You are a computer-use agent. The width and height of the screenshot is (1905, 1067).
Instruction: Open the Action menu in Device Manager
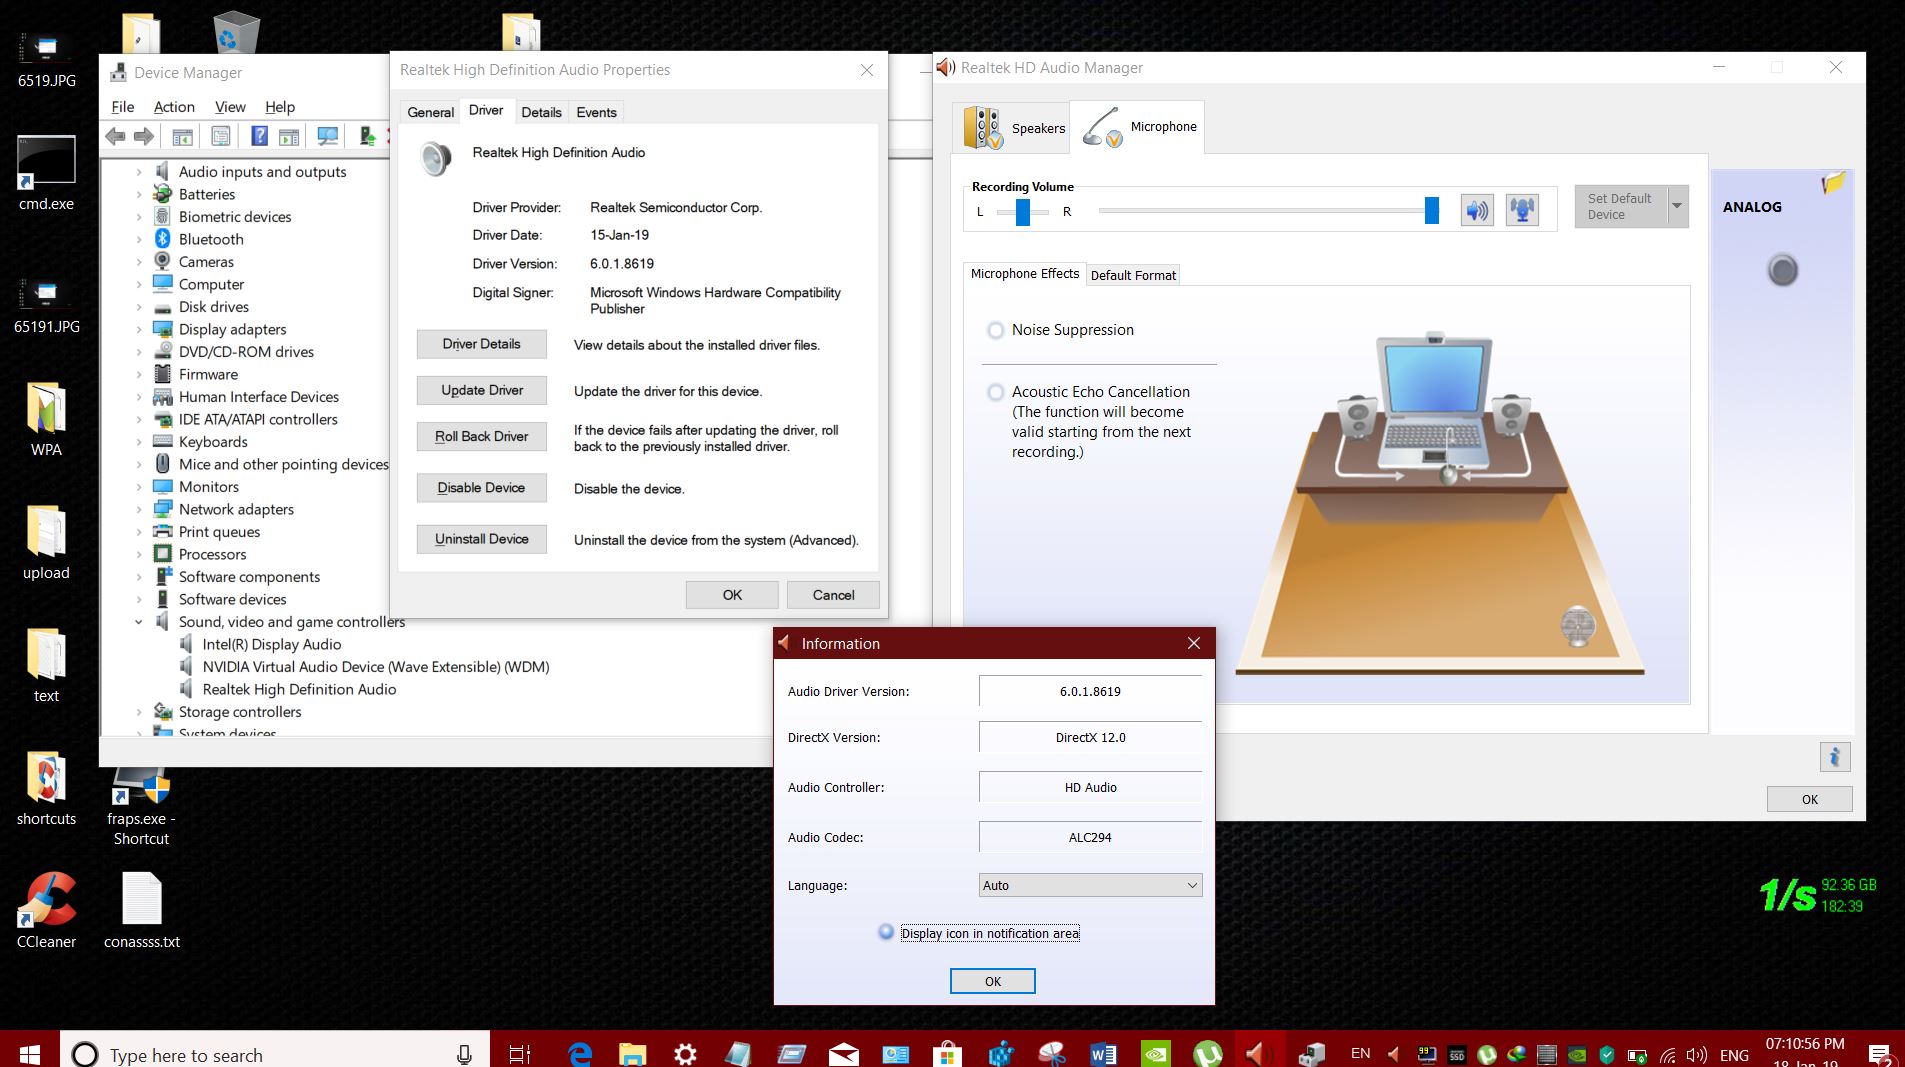(174, 107)
